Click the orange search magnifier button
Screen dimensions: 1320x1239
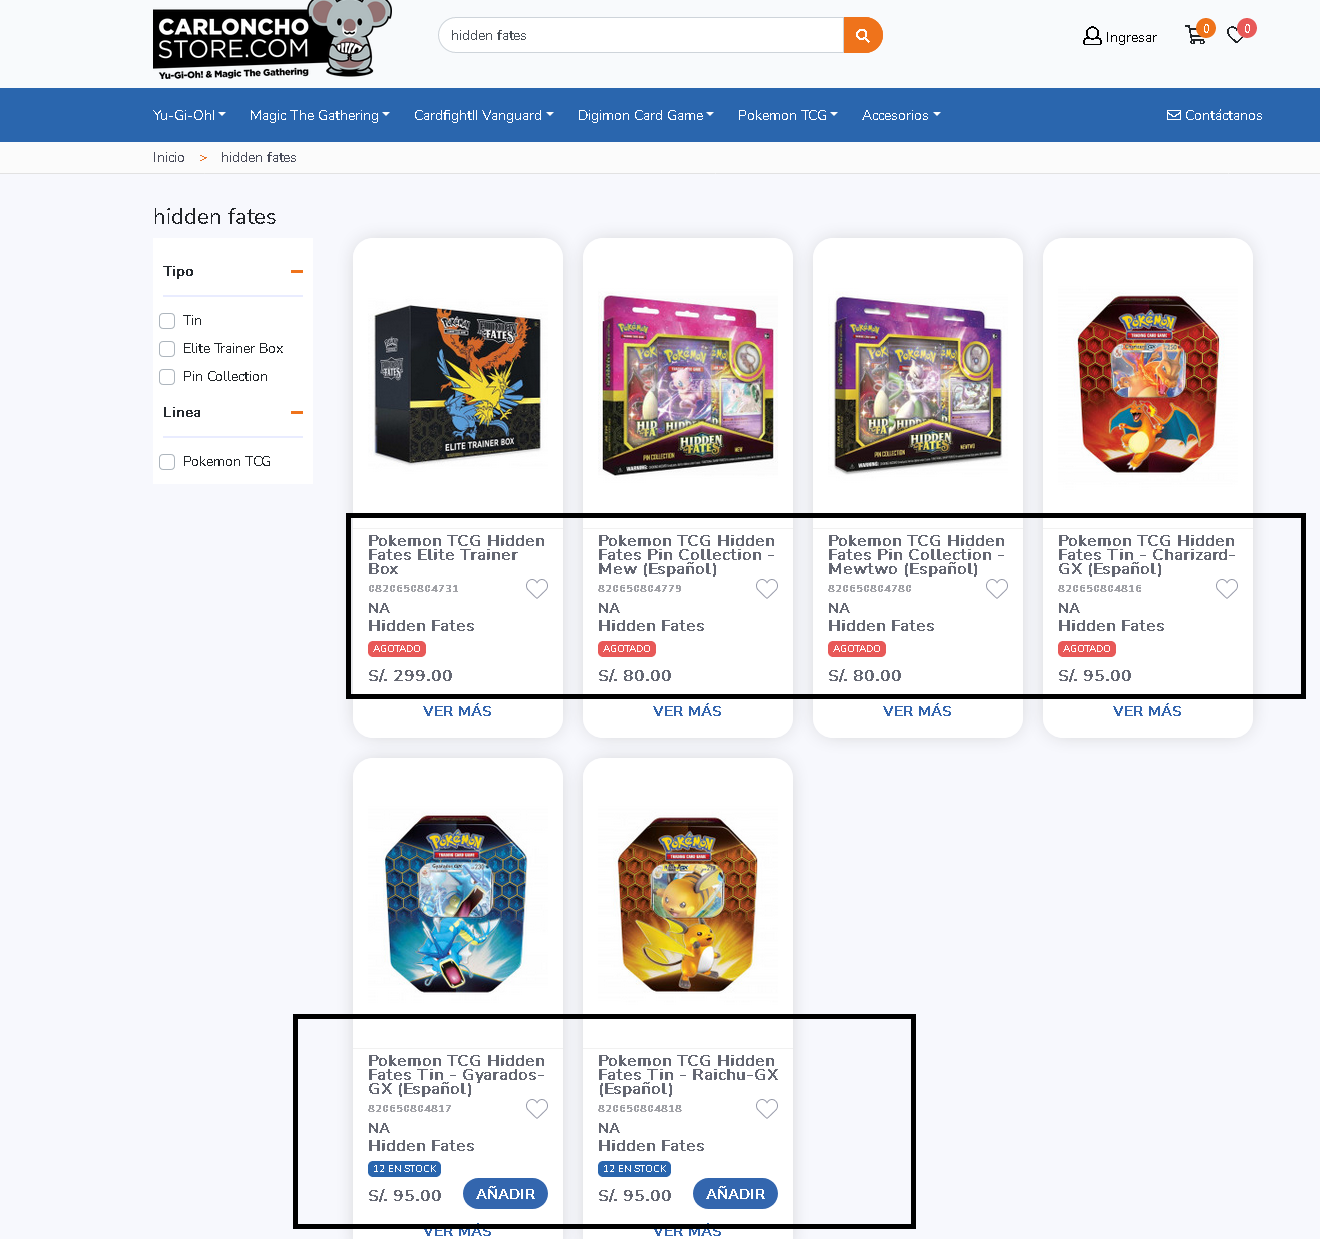tap(862, 35)
